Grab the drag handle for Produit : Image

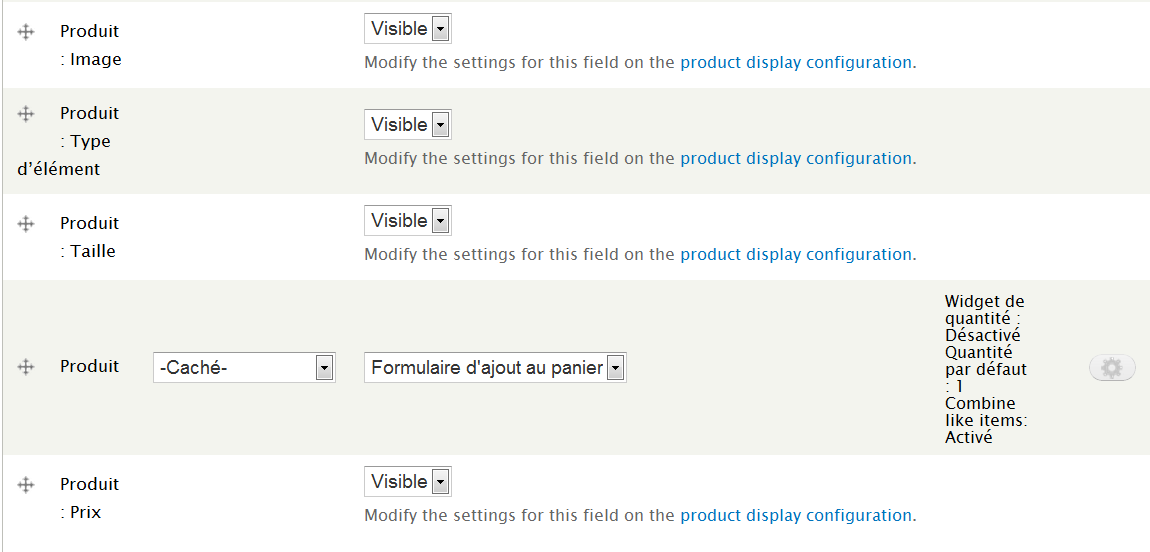pyautogui.click(x=27, y=32)
